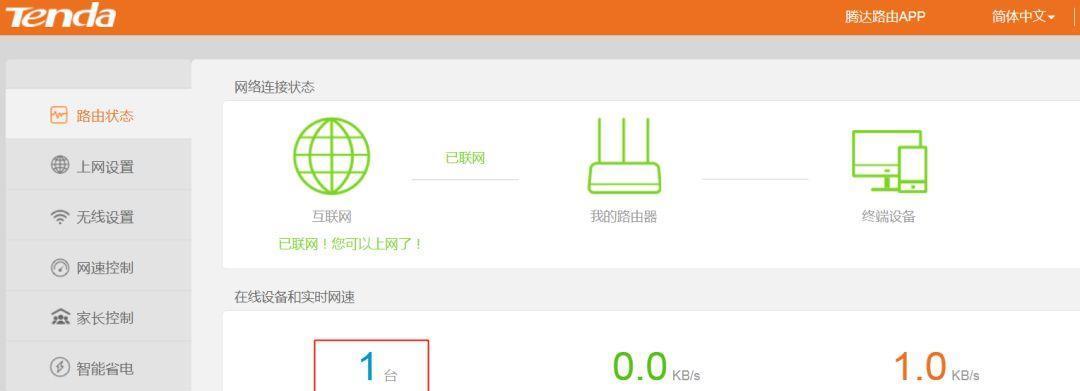Click the 网速控制 gauge icon
The height and width of the screenshot is (391, 1080).
(60, 267)
